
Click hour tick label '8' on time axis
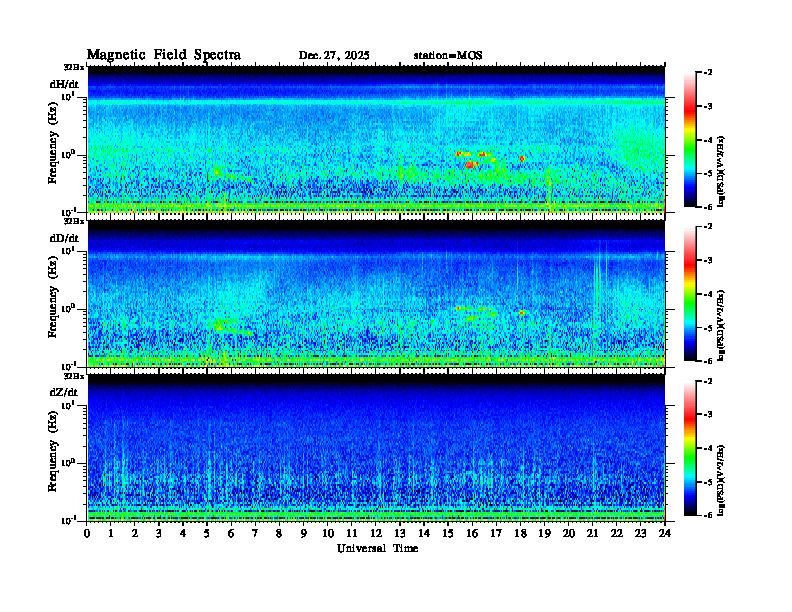point(279,534)
